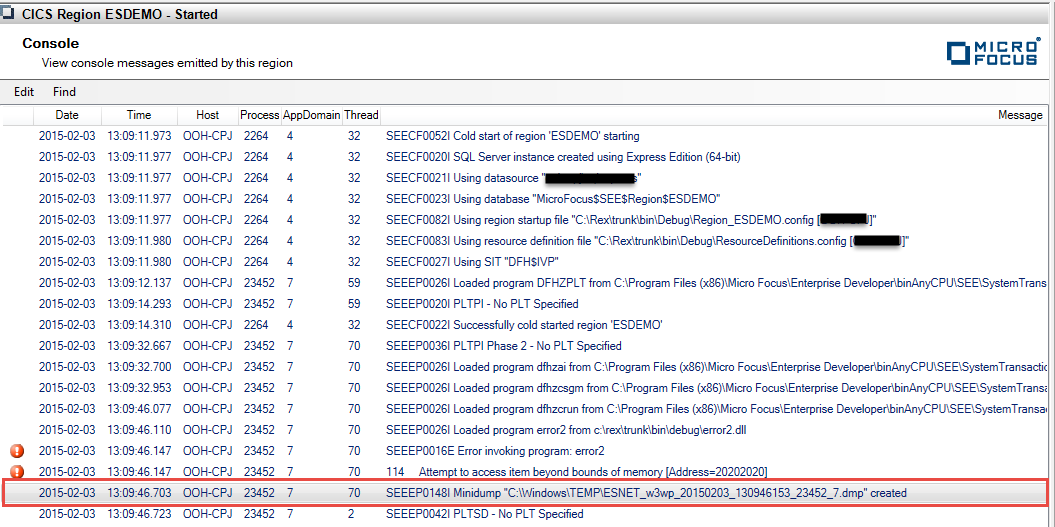Click the Process column header
Image resolution: width=1055 pixels, height=527 pixels.
(x=259, y=115)
